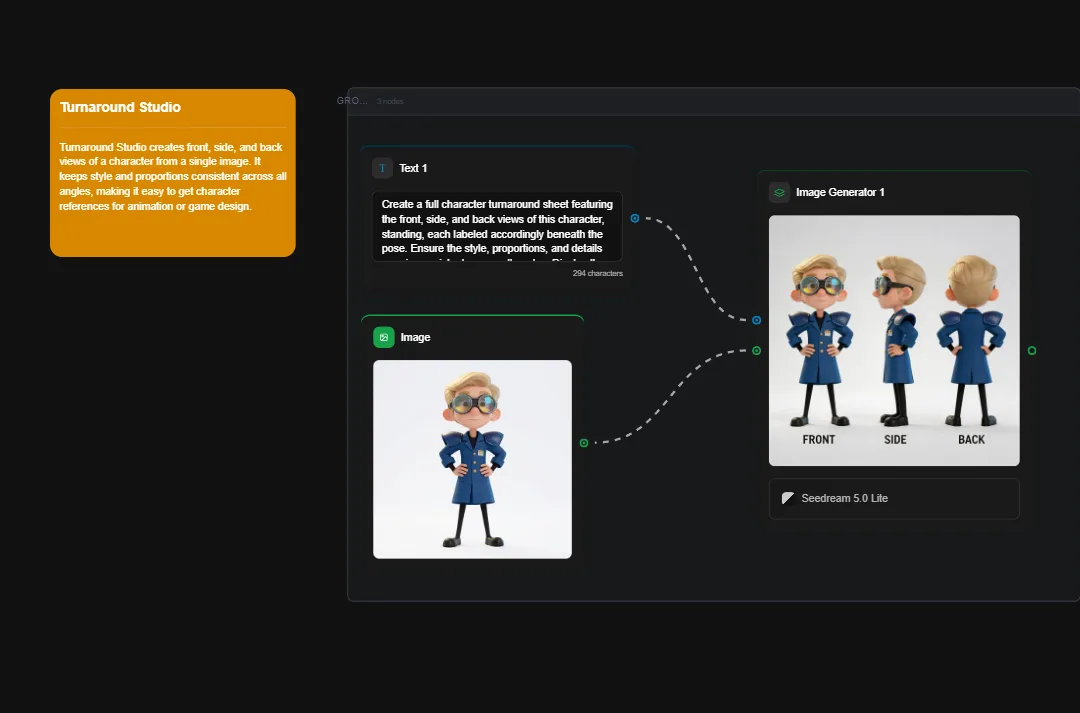Image resolution: width=1080 pixels, height=713 pixels.
Task: Click the Image Generator's green image input port
Action: (x=756, y=350)
